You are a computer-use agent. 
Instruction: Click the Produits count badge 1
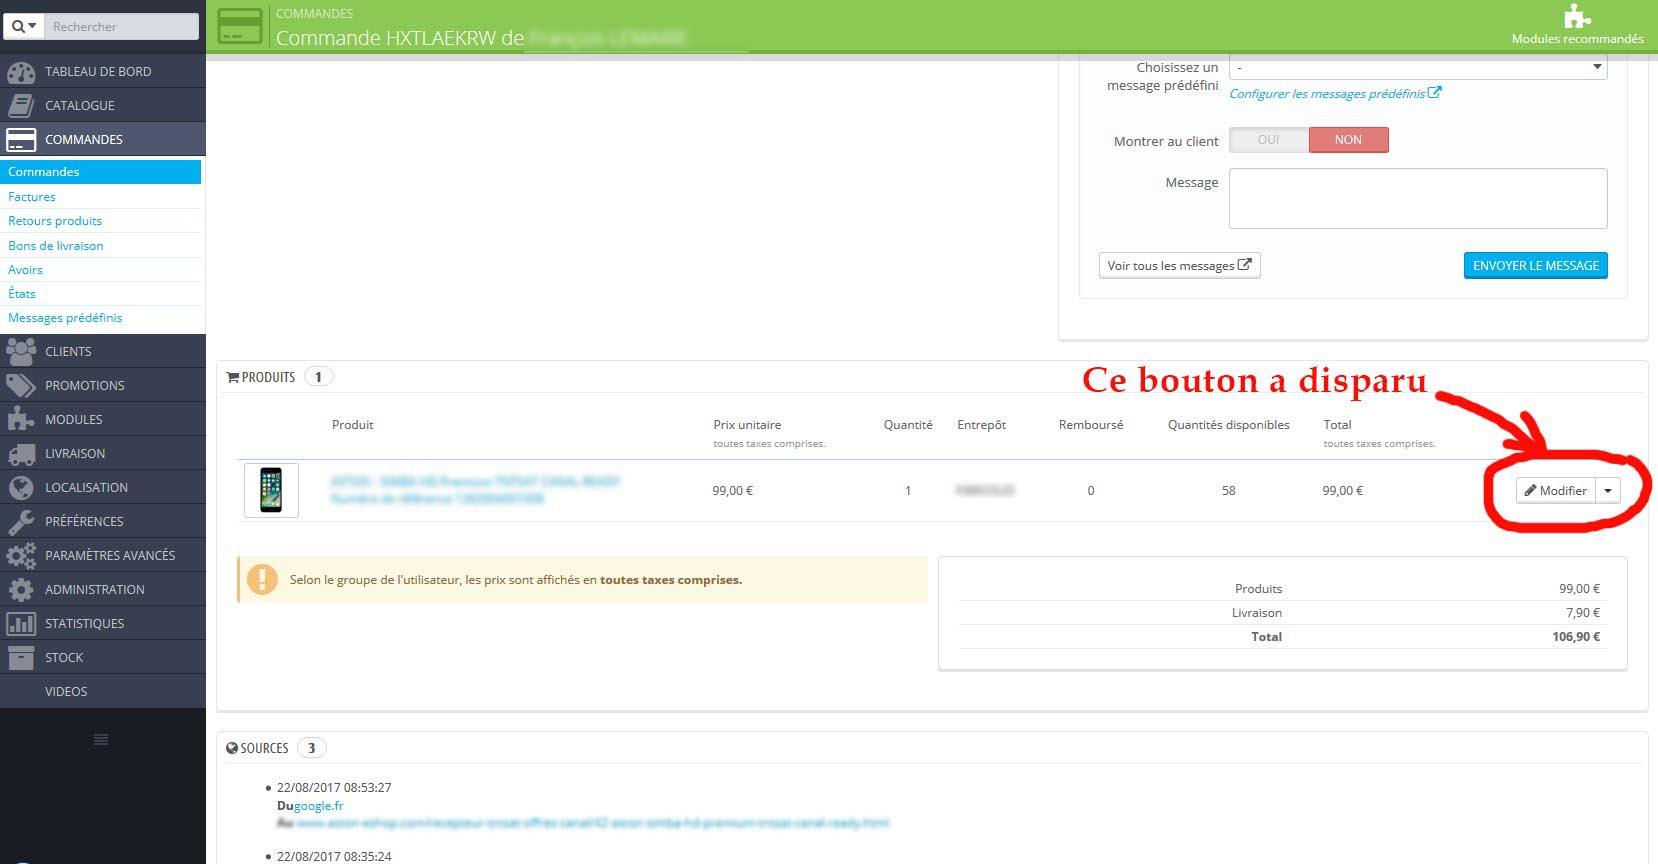[318, 377]
